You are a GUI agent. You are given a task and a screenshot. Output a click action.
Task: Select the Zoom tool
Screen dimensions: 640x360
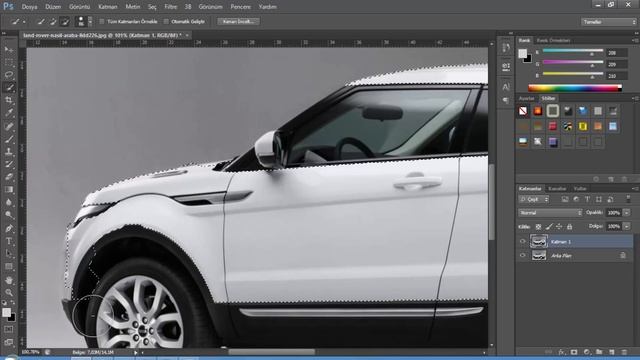click(x=9, y=292)
